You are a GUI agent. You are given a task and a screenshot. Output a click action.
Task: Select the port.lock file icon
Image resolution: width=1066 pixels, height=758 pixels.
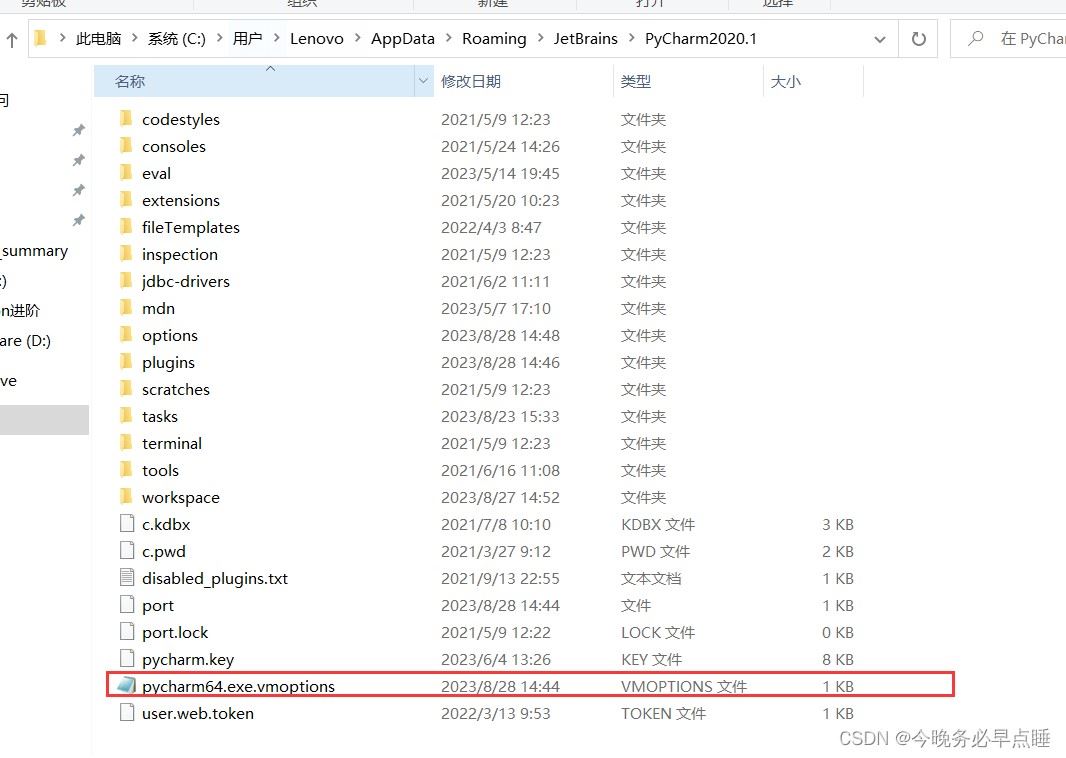(126, 632)
